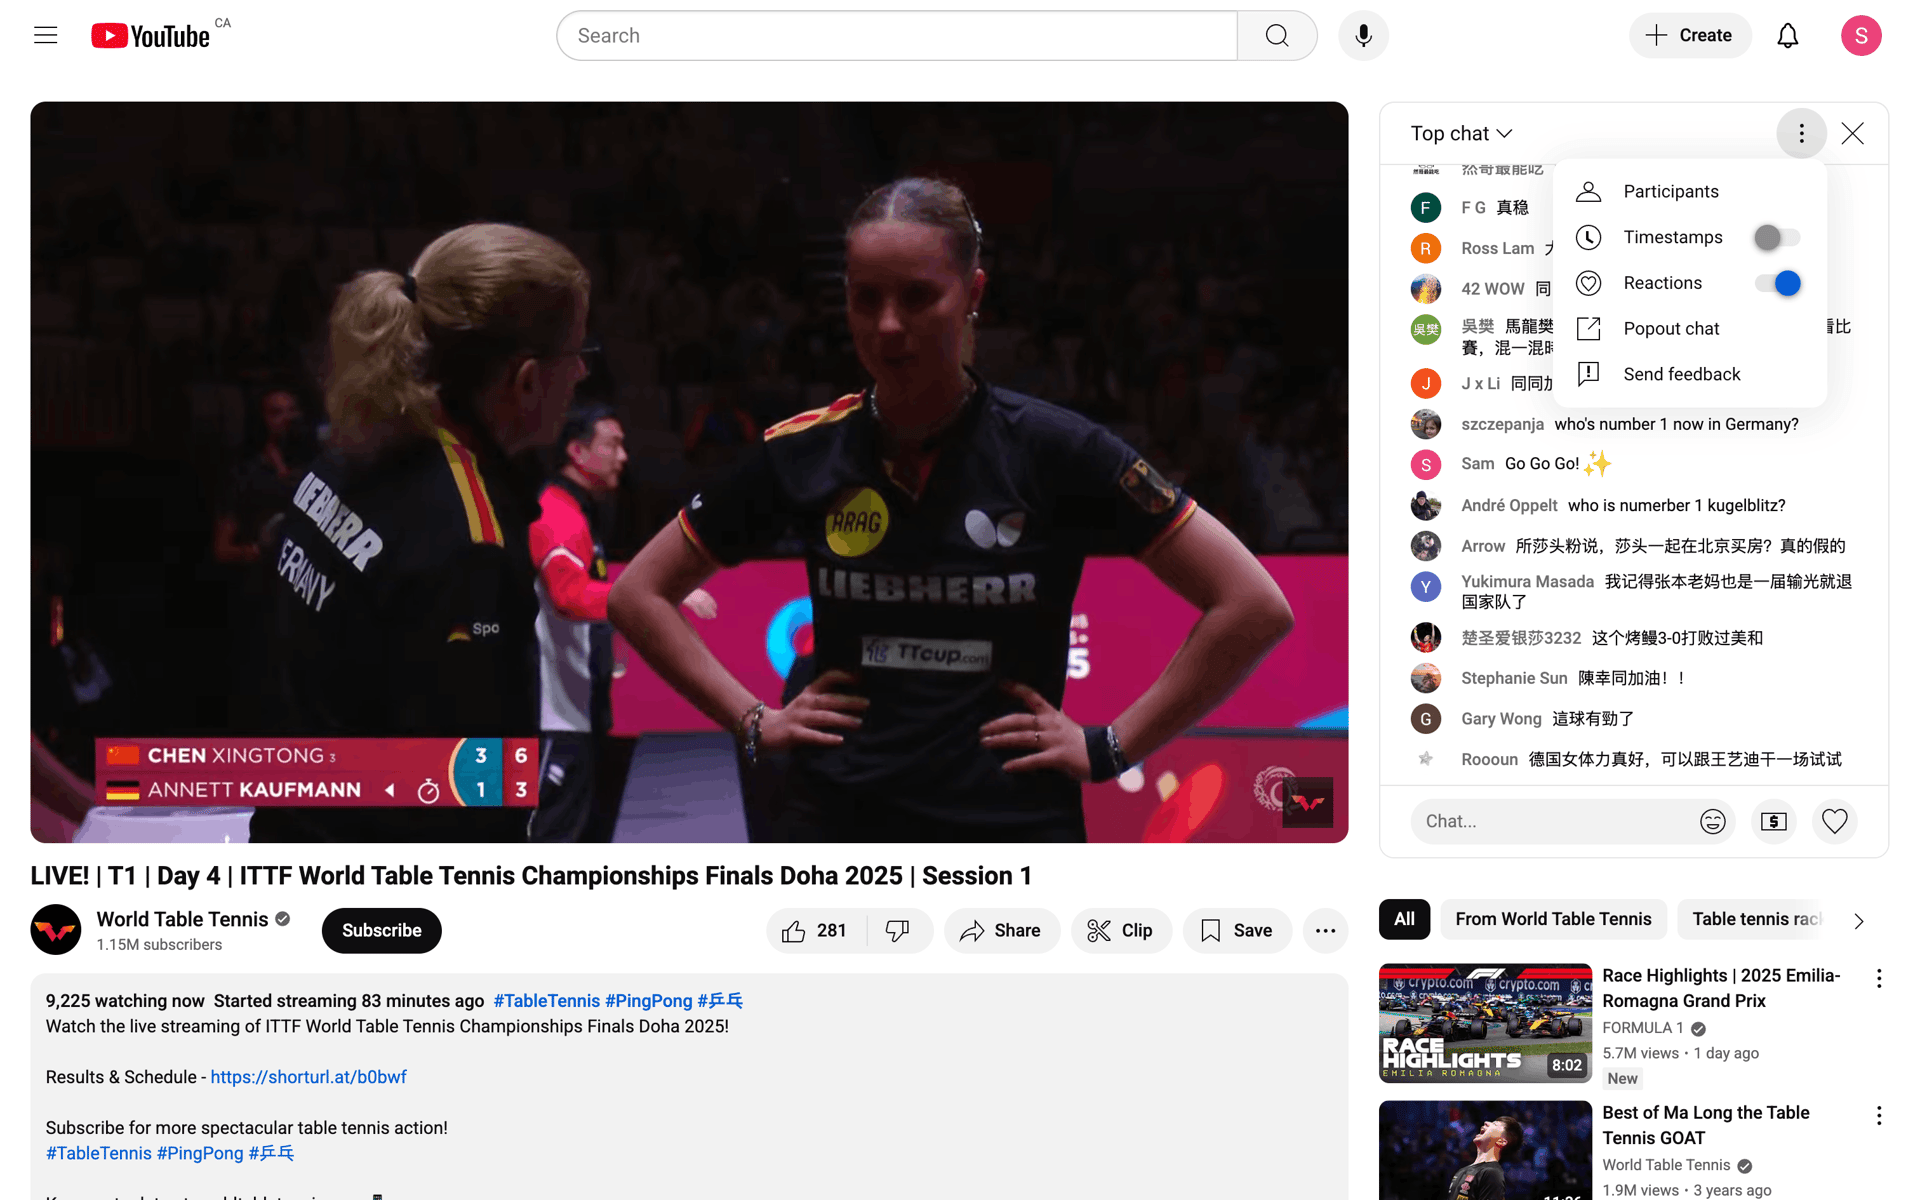Click Yukimura Masada avatar in chat

(x=1425, y=586)
